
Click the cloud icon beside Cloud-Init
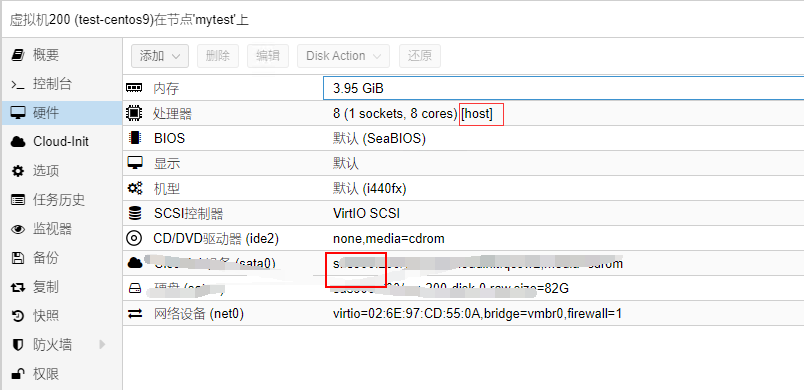18,142
